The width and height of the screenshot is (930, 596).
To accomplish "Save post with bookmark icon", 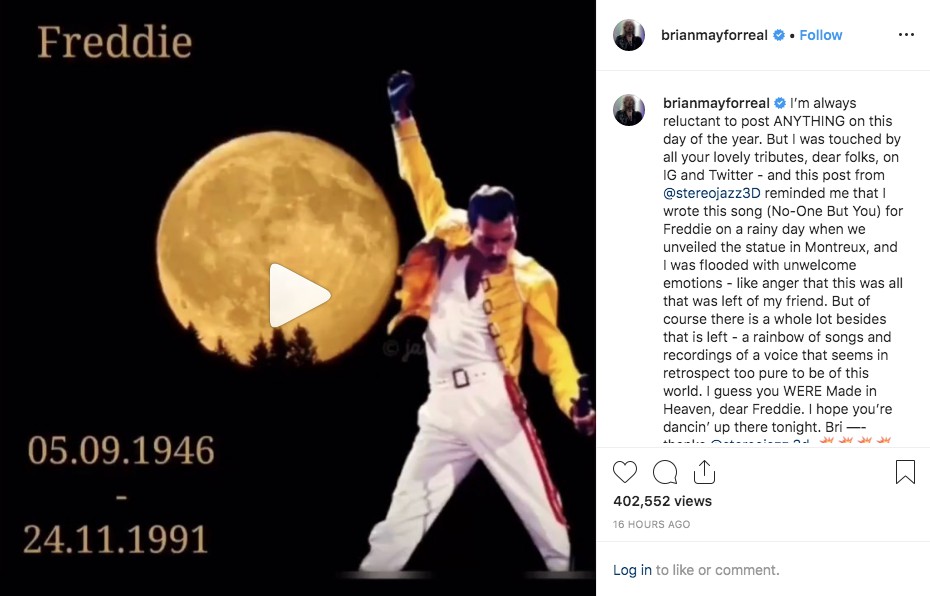I will coord(905,472).
